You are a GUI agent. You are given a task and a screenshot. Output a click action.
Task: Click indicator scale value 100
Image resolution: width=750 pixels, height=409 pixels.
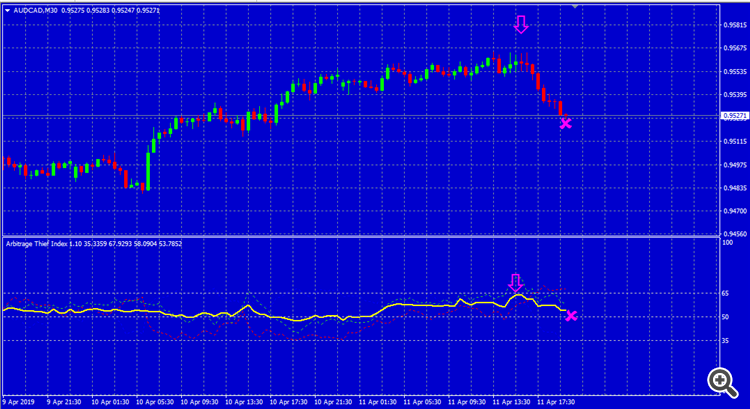728,243
